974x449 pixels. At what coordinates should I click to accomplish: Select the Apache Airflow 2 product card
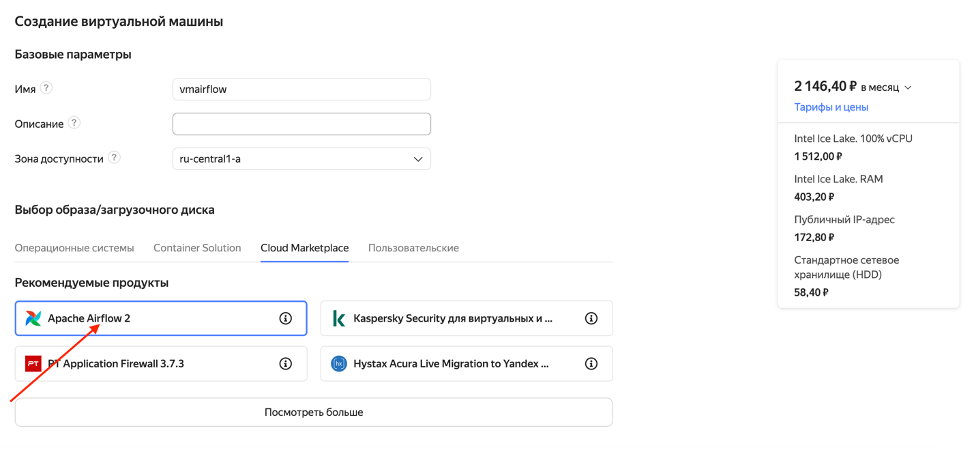(161, 319)
